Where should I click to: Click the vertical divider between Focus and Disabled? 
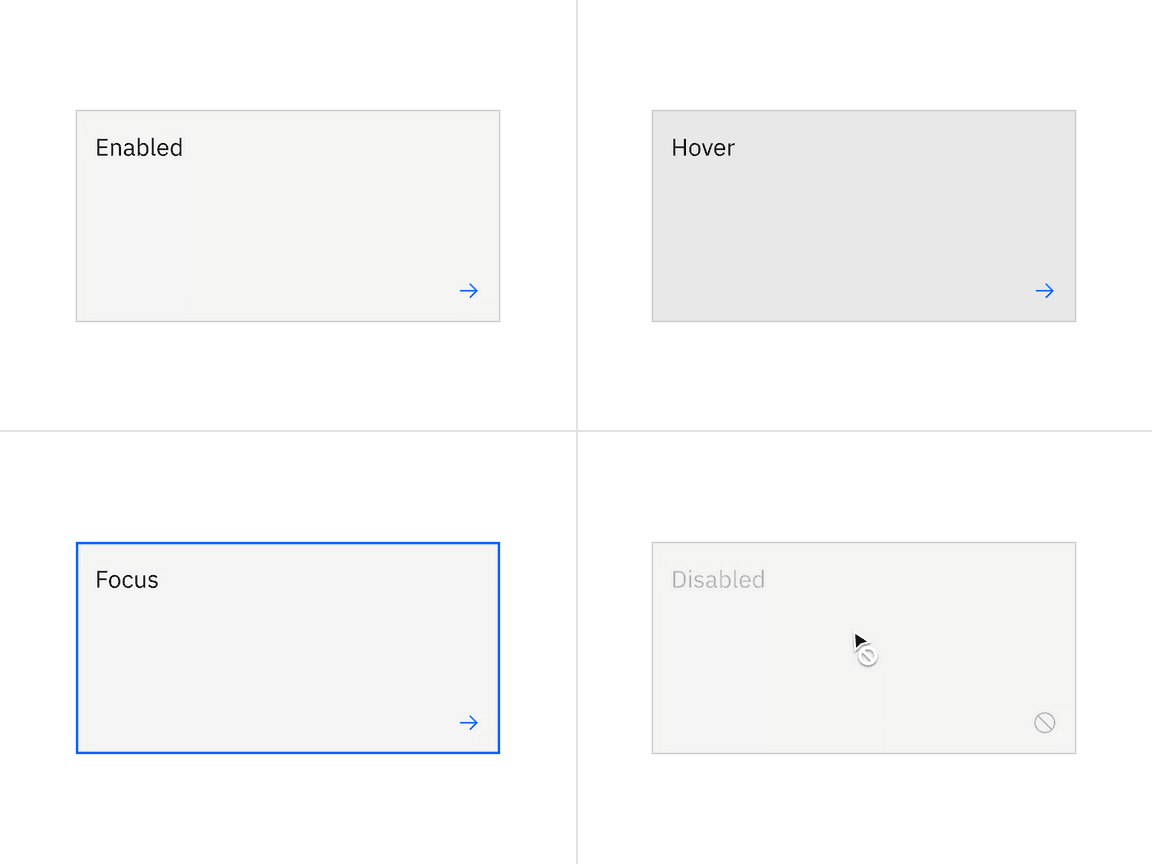click(577, 648)
